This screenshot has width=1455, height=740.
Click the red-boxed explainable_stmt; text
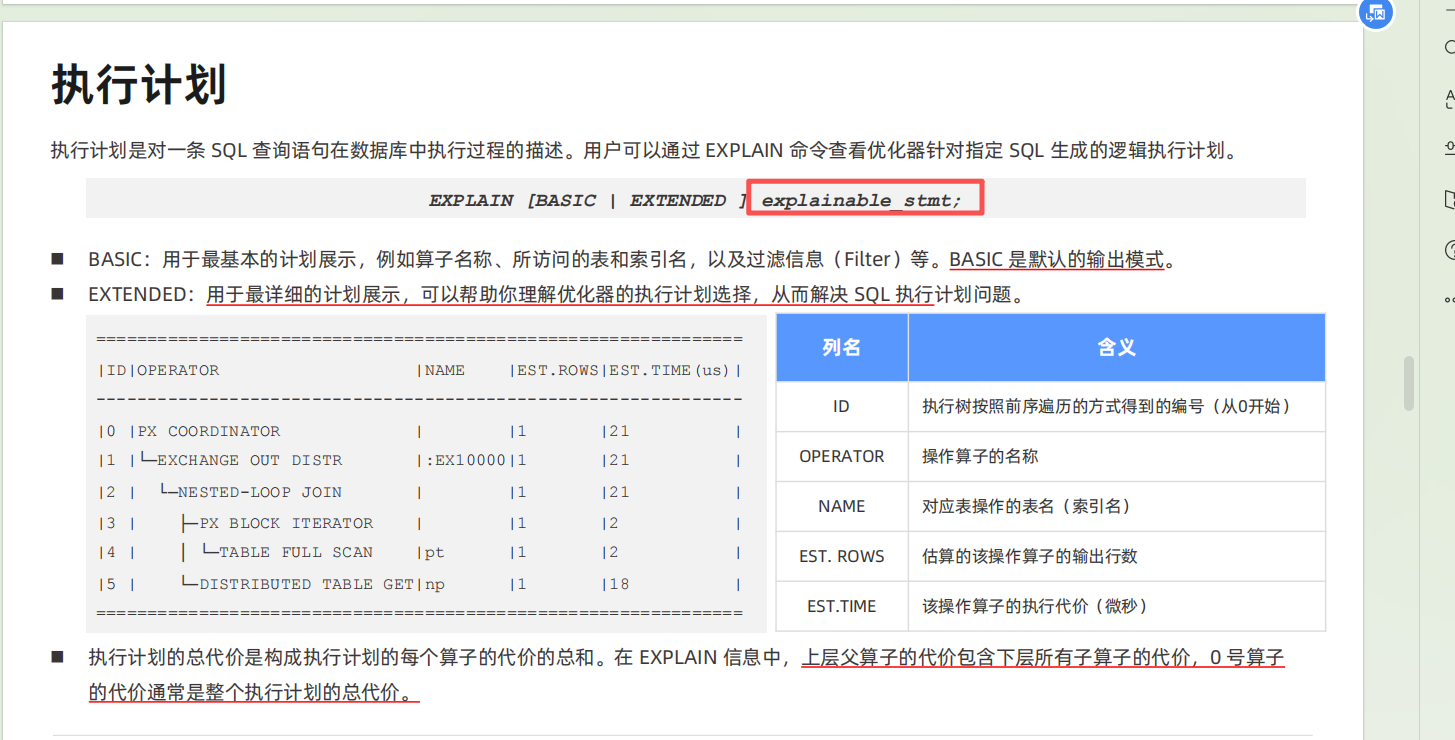coord(864,199)
